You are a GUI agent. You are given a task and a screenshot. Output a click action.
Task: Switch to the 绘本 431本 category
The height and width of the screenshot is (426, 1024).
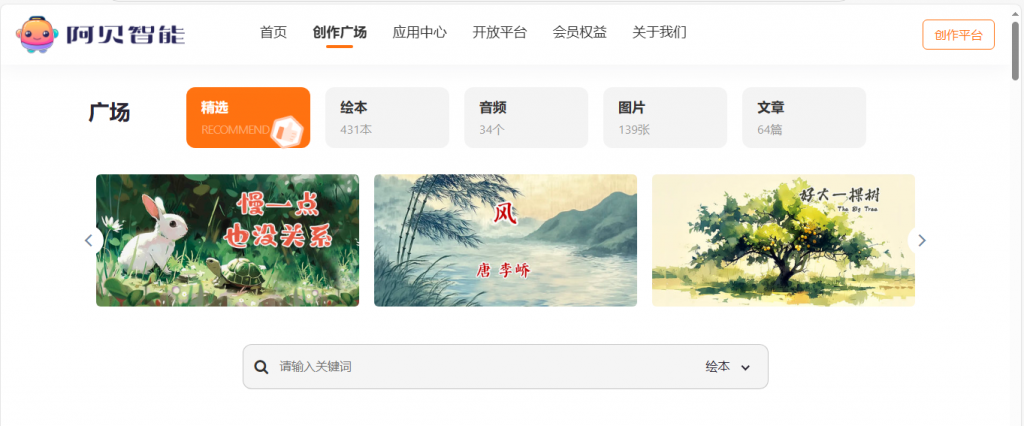387,118
